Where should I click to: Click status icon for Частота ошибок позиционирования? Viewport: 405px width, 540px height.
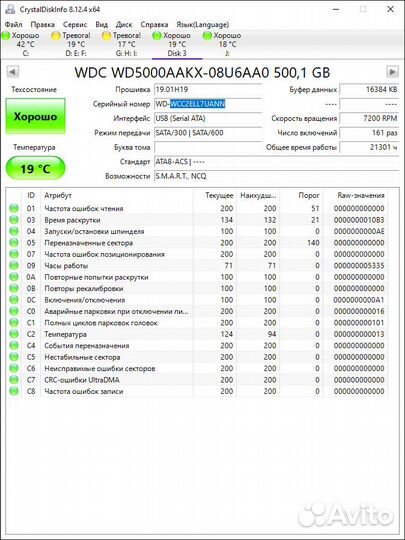14,254
